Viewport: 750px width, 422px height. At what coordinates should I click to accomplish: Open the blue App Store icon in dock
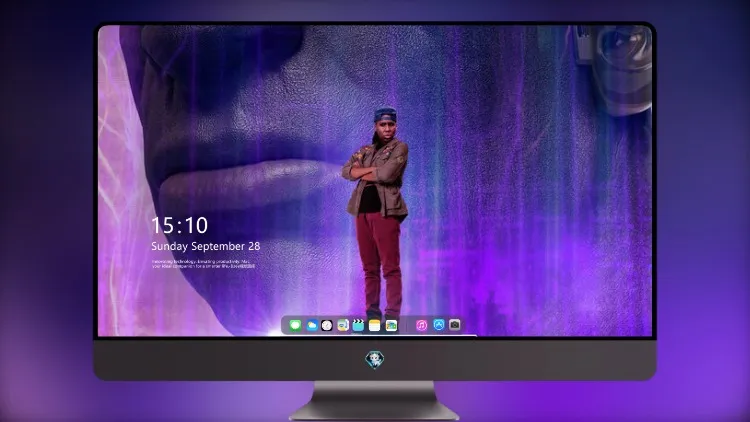[439, 325]
